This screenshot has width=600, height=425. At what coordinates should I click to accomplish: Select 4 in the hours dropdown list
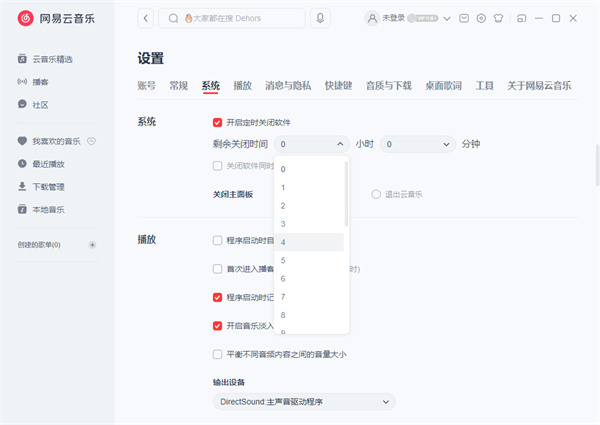310,242
